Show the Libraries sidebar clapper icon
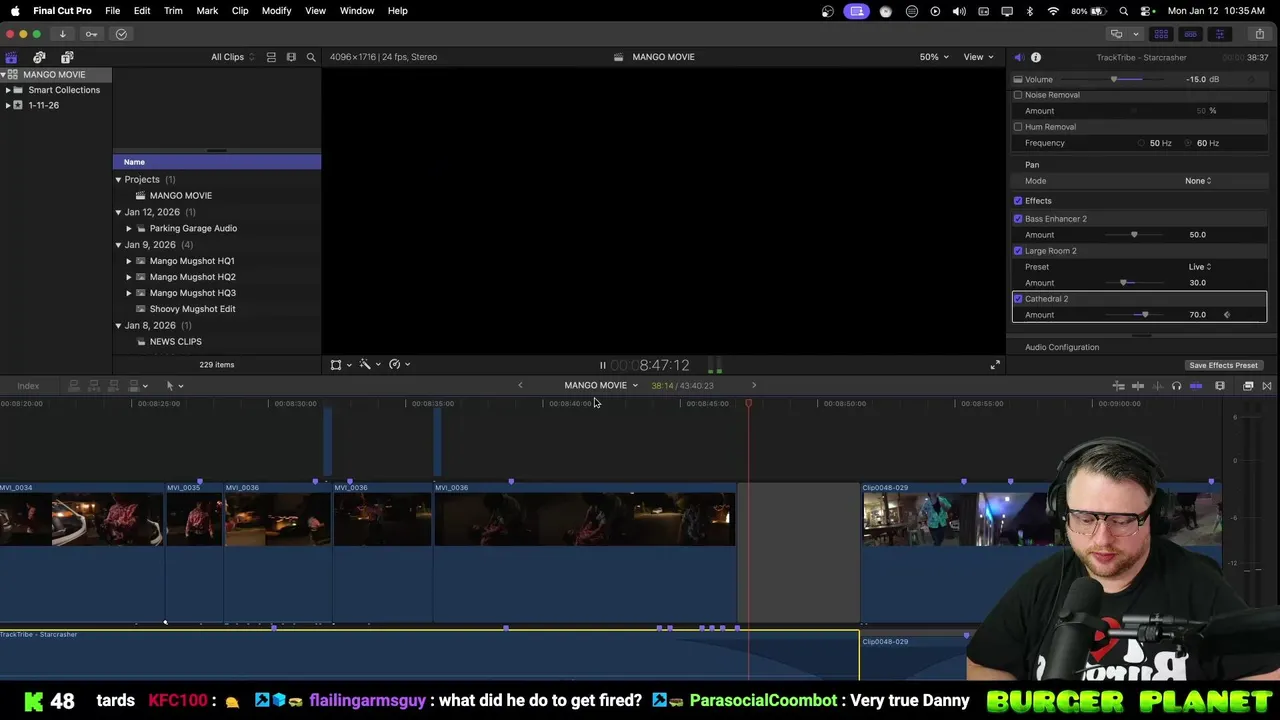 11,57
